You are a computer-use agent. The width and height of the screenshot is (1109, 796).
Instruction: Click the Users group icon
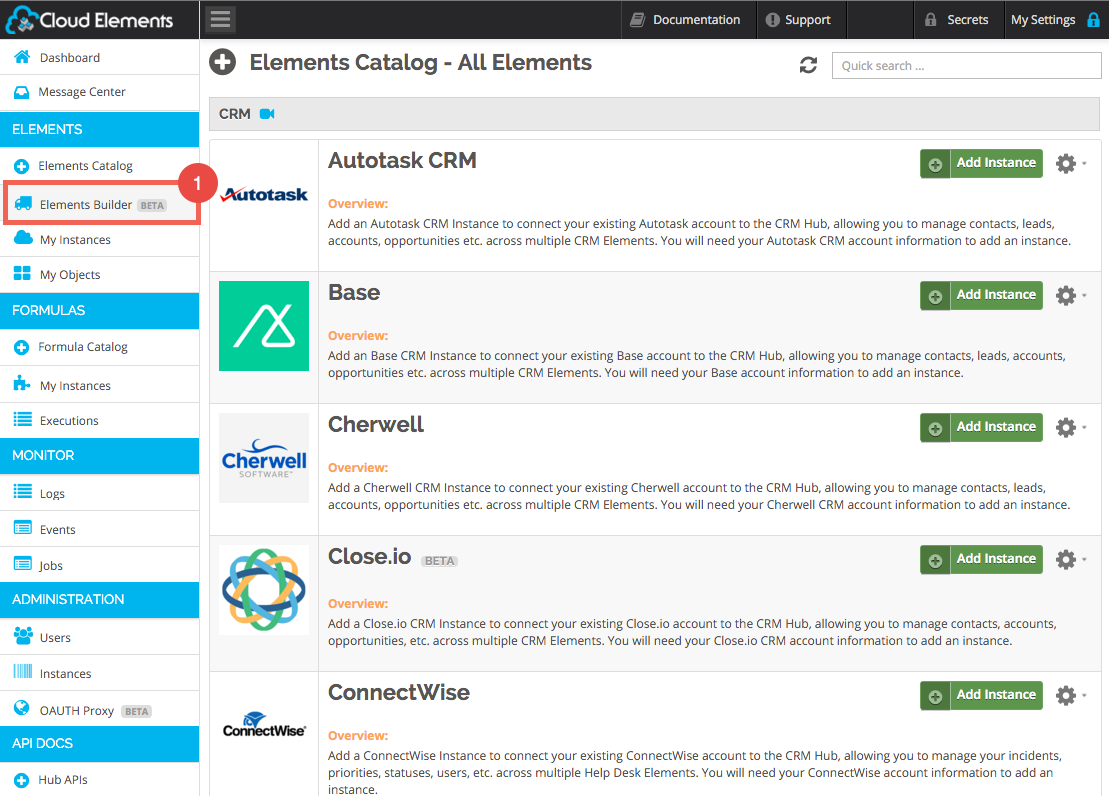23,635
